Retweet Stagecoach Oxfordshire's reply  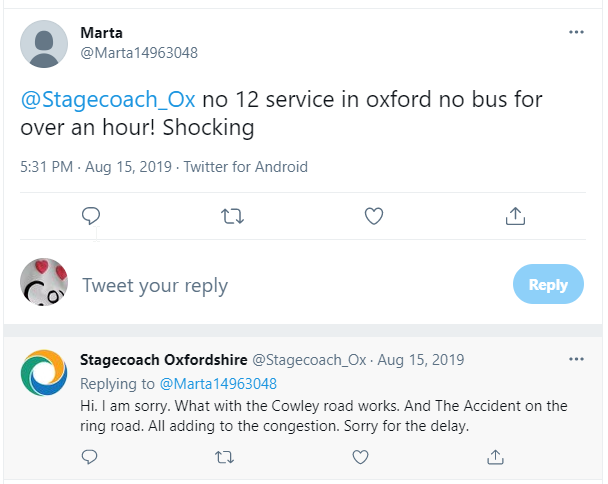pos(224,457)
